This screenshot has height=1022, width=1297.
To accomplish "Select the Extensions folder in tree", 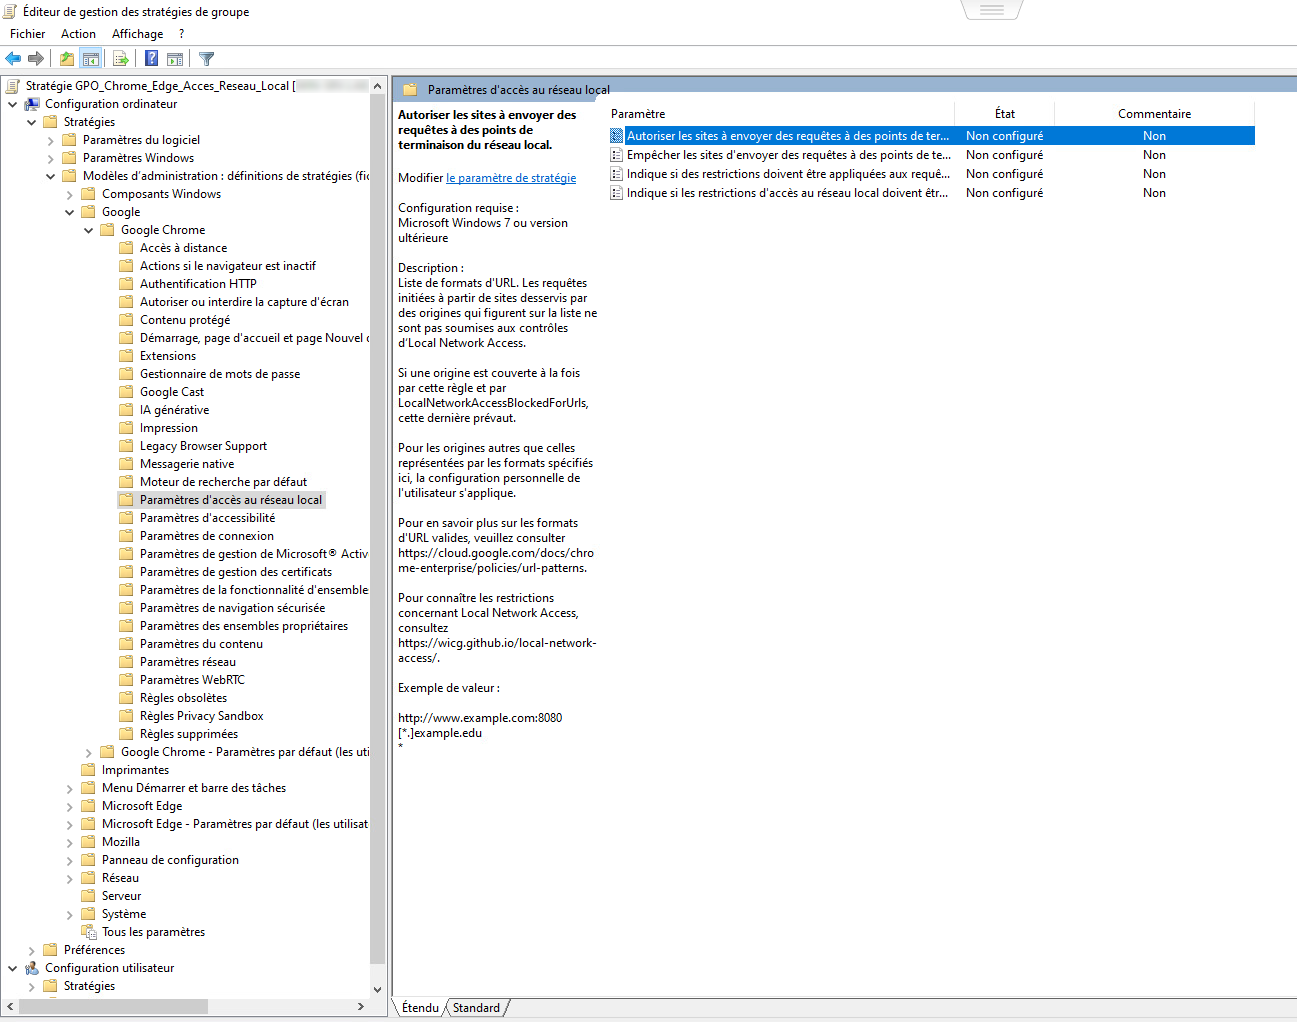I will point(168,356).
